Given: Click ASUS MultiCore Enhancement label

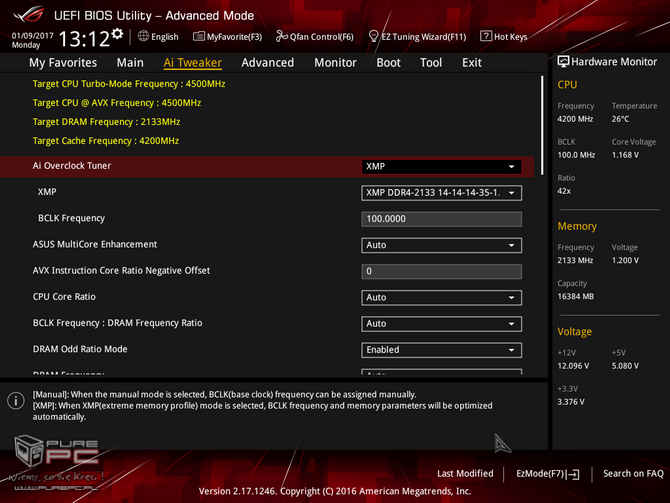Looking at the screenshot, I should coord(95,244).
